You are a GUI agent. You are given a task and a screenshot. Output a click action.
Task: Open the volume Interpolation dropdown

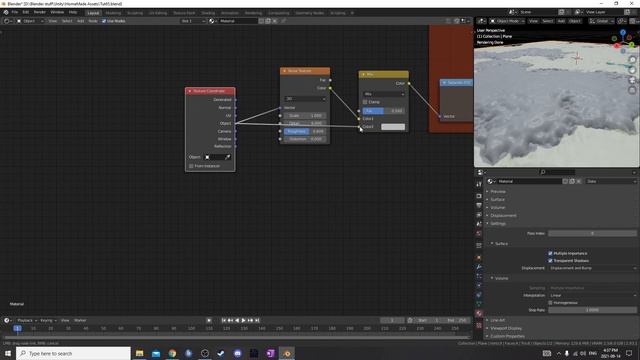(592, 296)
